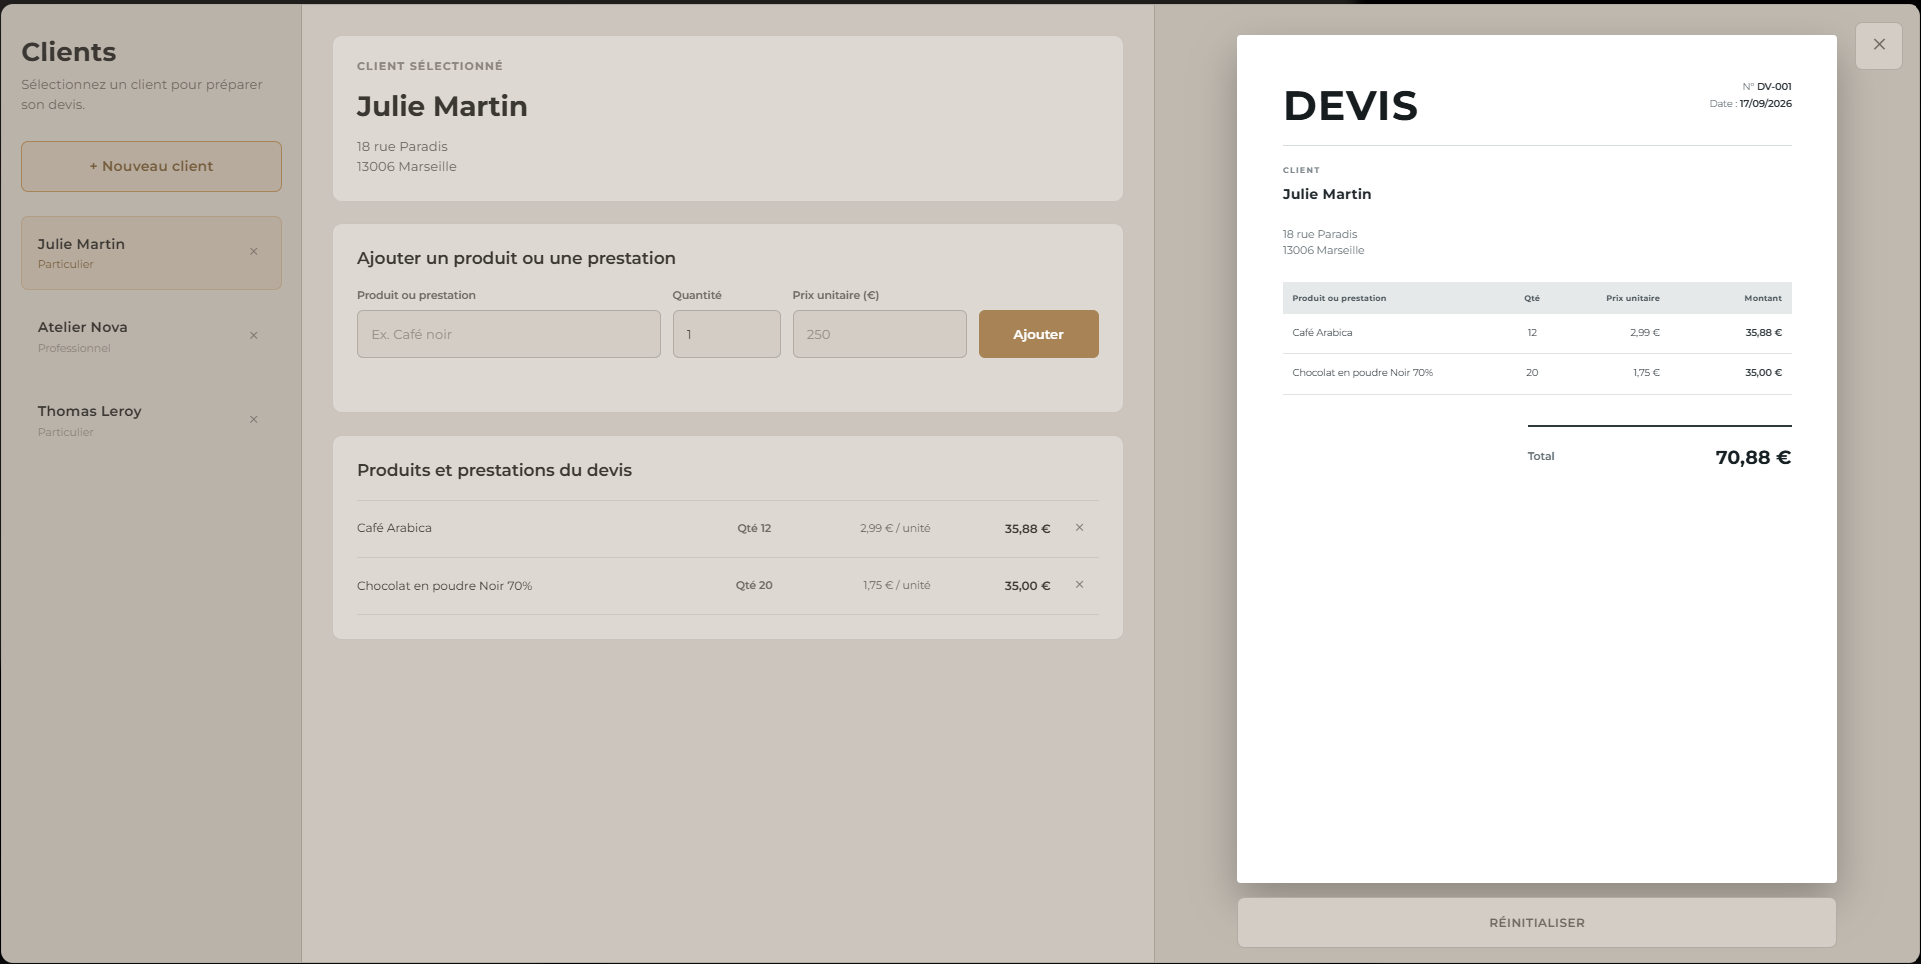Click the date 17/09/2026 on the devis
1921x964 pixels.
point(1765,104)
